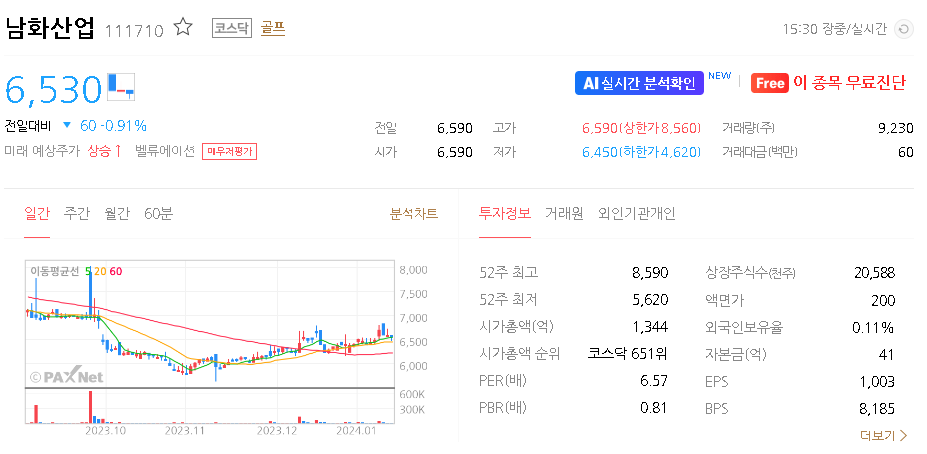This screenshot has height=454, width=927.
Task: Click 거래대금(백만) value 60
Action: click(x=906, y=153)
